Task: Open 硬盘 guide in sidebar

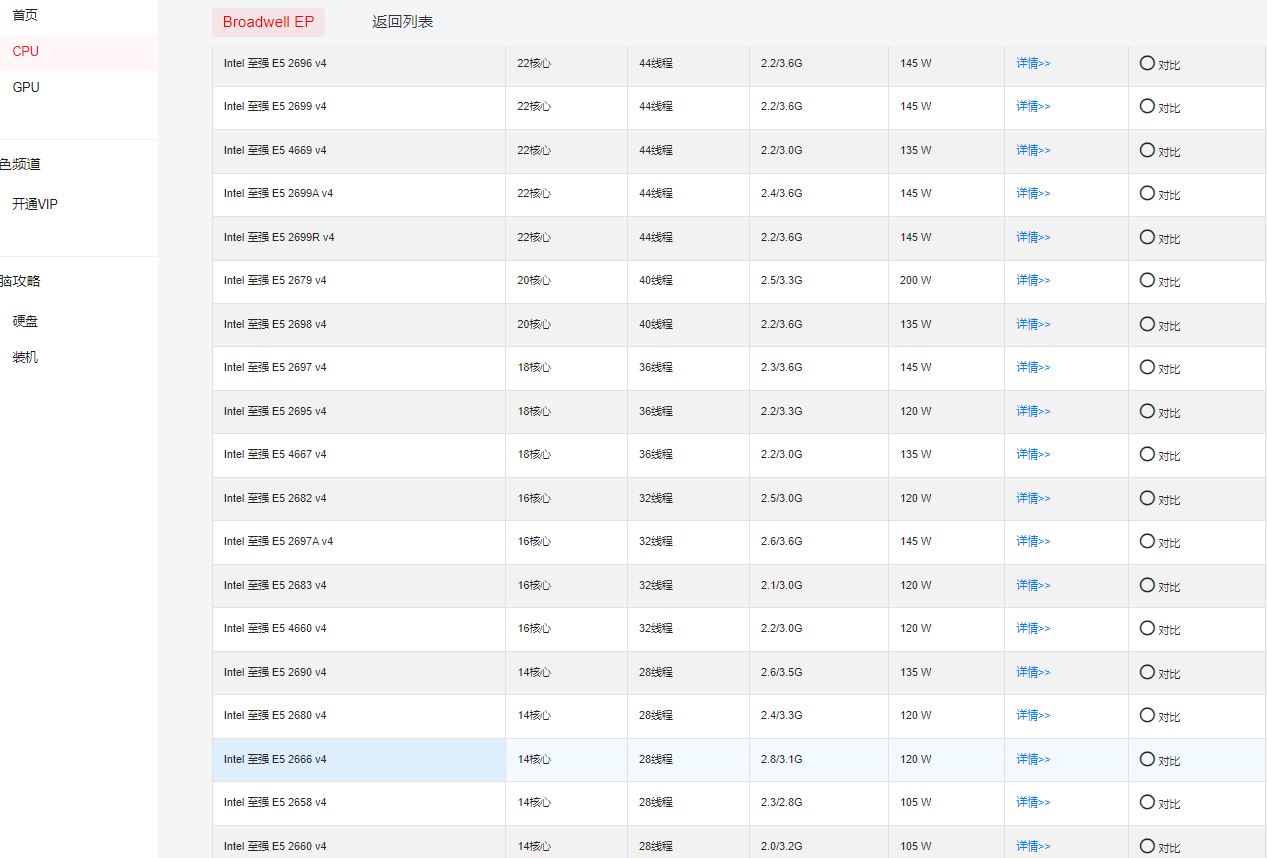Action: coord(25,321)
